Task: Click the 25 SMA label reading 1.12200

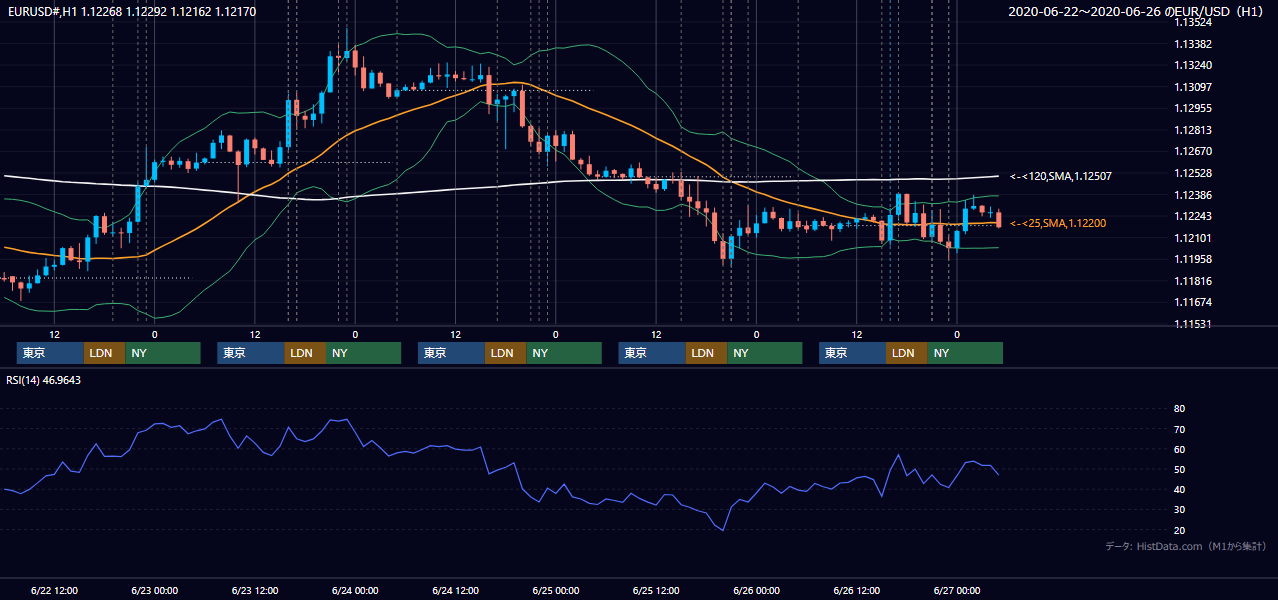Action: (x=1058, y=223)
